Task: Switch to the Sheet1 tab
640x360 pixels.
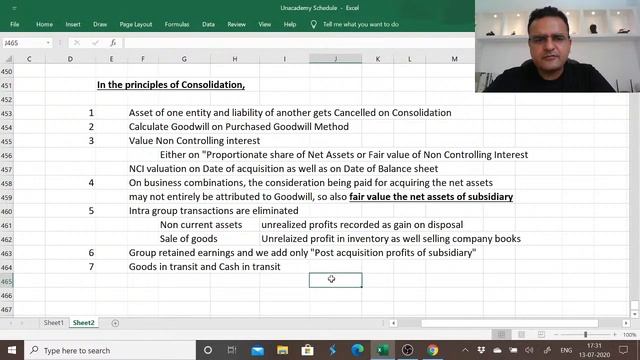Action: point(53,323)
